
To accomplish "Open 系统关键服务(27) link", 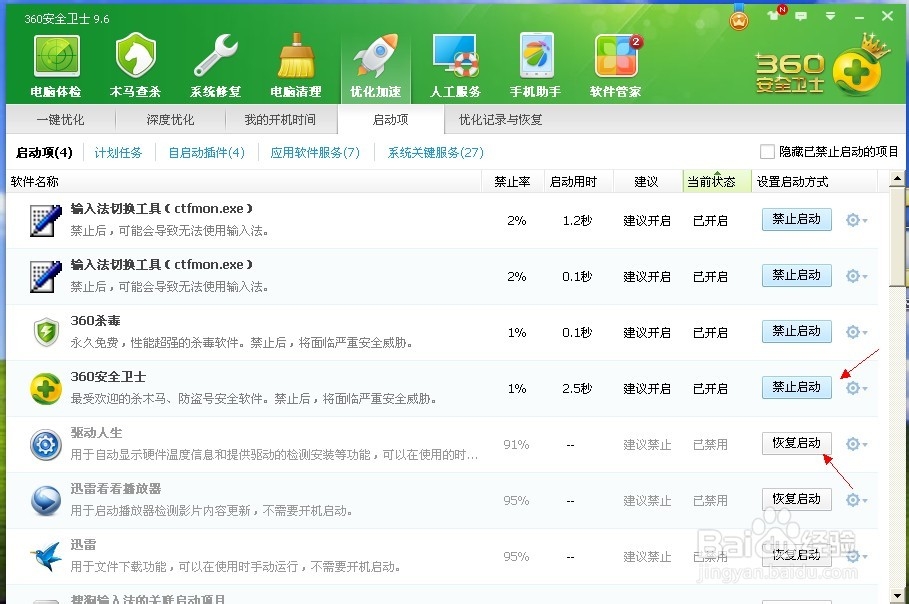I will 435,152.
